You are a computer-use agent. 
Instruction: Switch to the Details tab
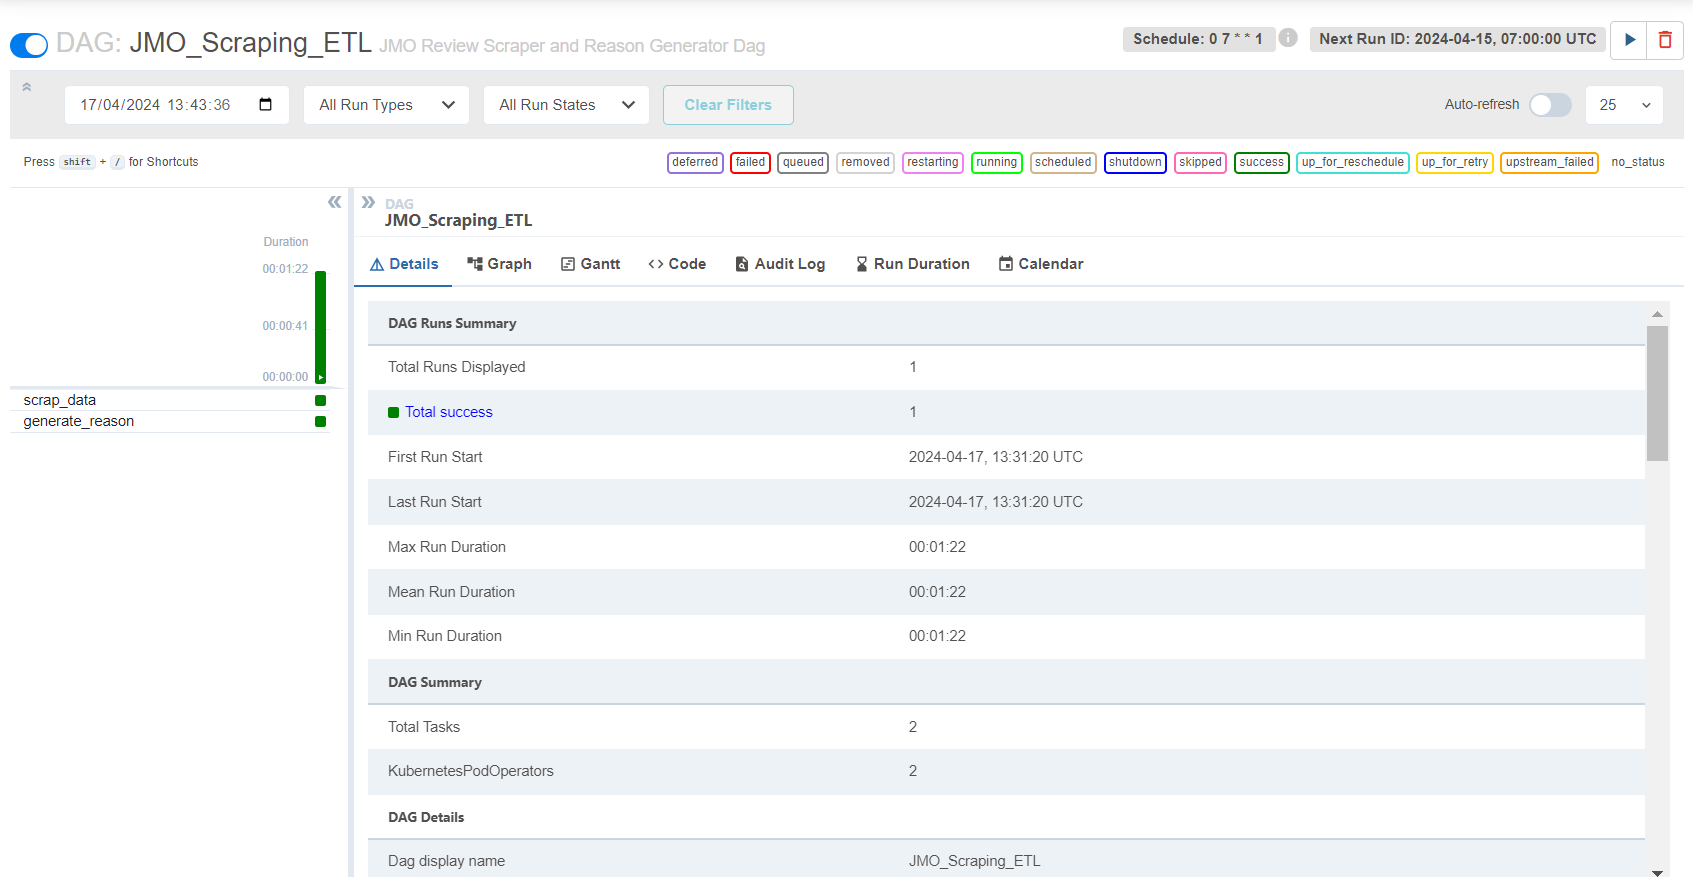(x=404, y=264)
